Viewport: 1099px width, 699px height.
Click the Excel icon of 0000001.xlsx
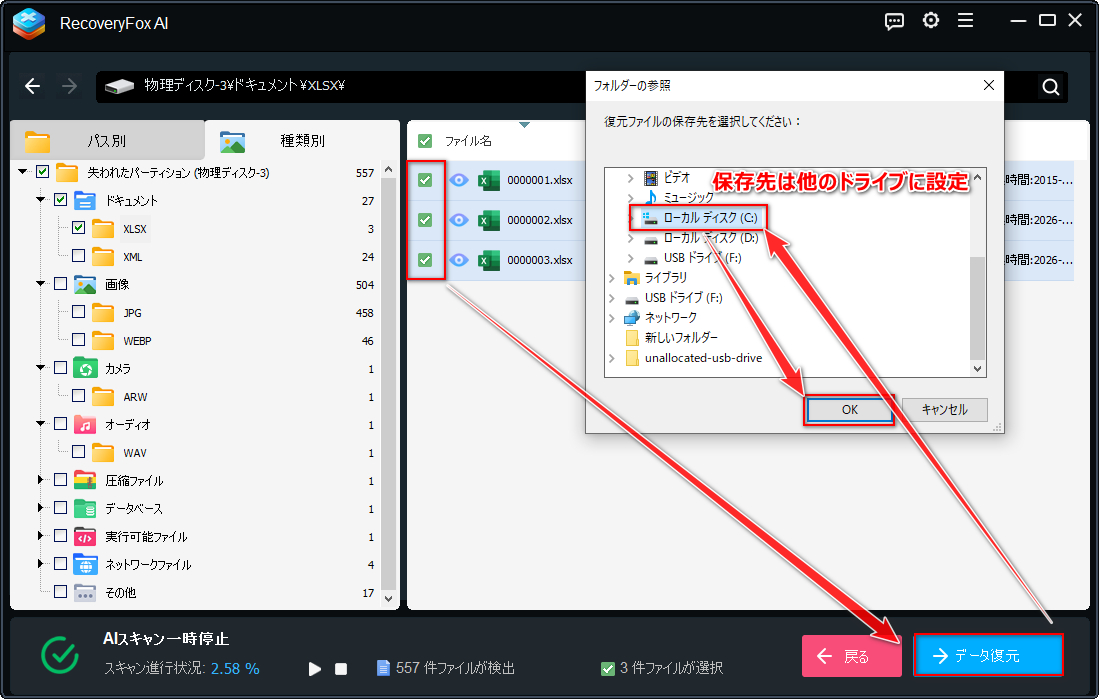[489, 180]
